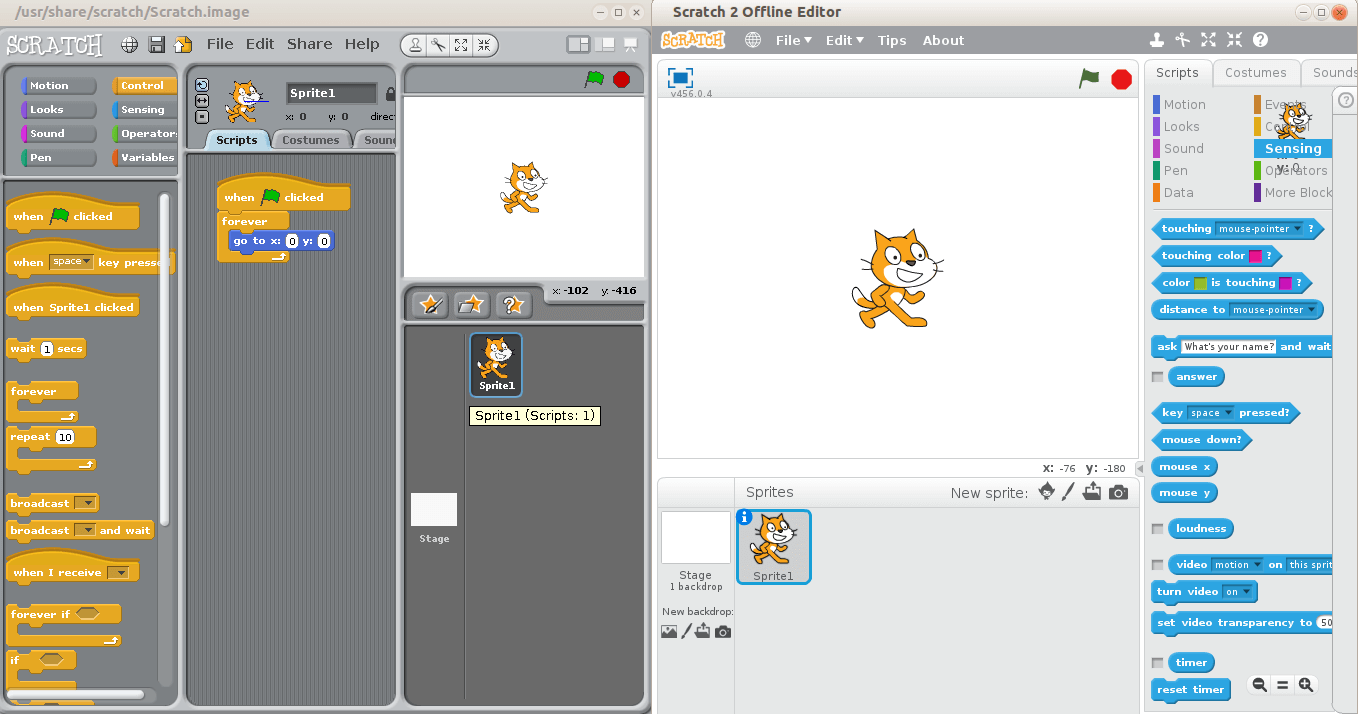Switch to small stage layout in Scratch 1.4
The image size is (1358, 714).
pyautogui.click(x=578, y=44)
